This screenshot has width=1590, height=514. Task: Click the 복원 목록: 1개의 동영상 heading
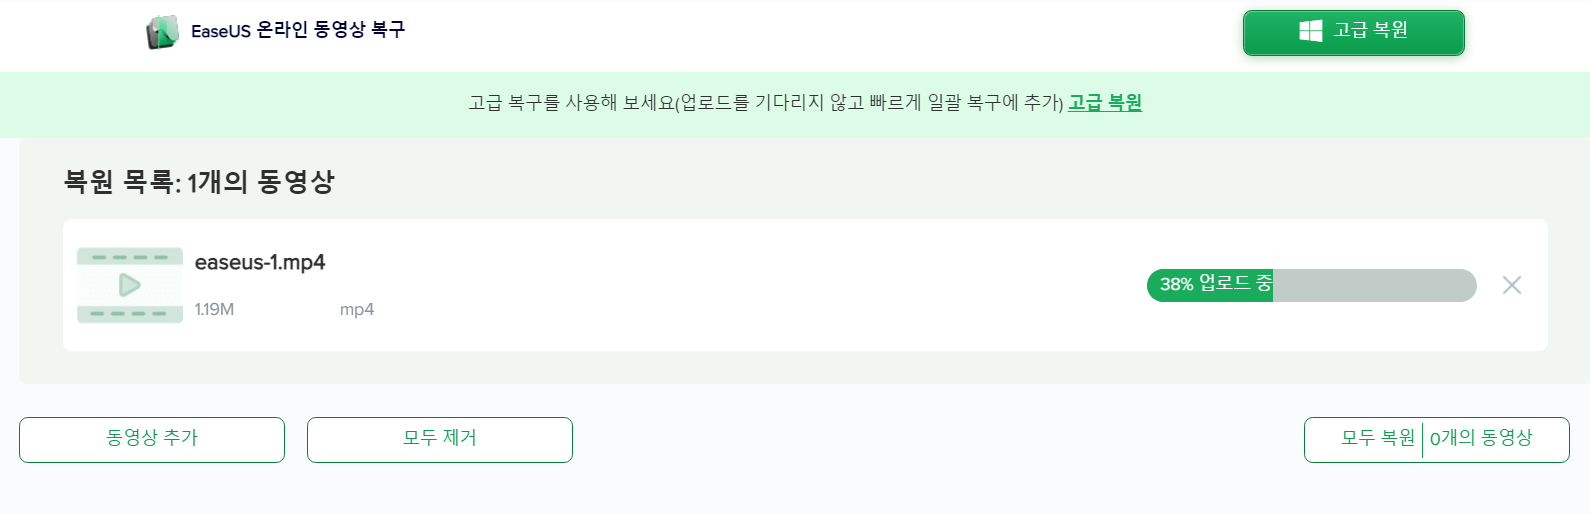(x=199, y=182)
